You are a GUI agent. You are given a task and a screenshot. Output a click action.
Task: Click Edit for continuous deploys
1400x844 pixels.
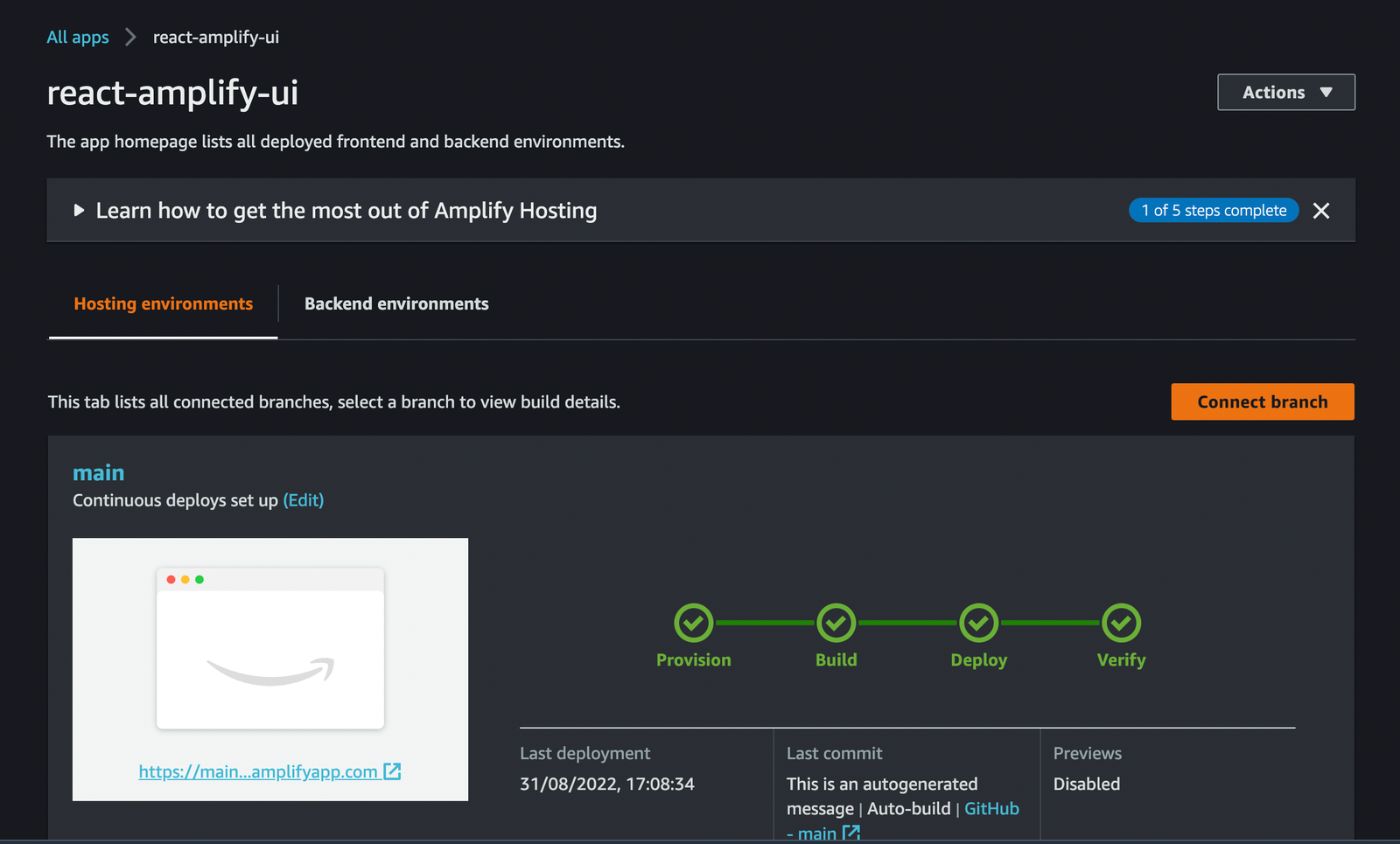tap(303, 500)
